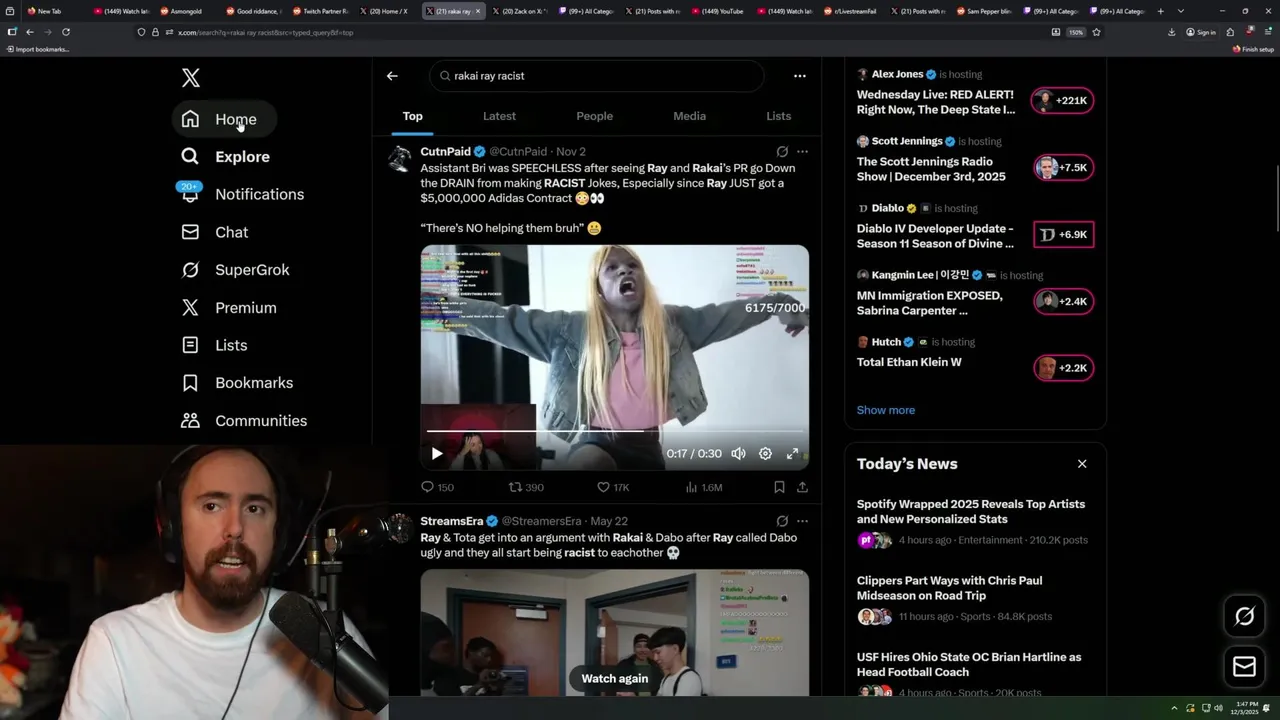Join Kangmin Lee space with +2.4K
The width and height of the screenshot is (1280, 720).
pyautogui.click(x=1063, y=301)
